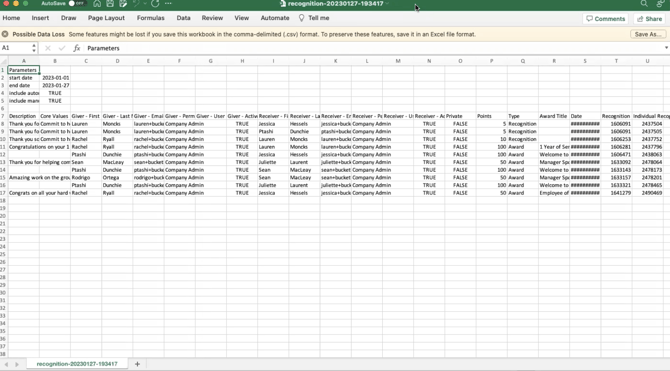Open the Page Layout tab
This screenshot has width=670, height=371.
click(106, 18)
